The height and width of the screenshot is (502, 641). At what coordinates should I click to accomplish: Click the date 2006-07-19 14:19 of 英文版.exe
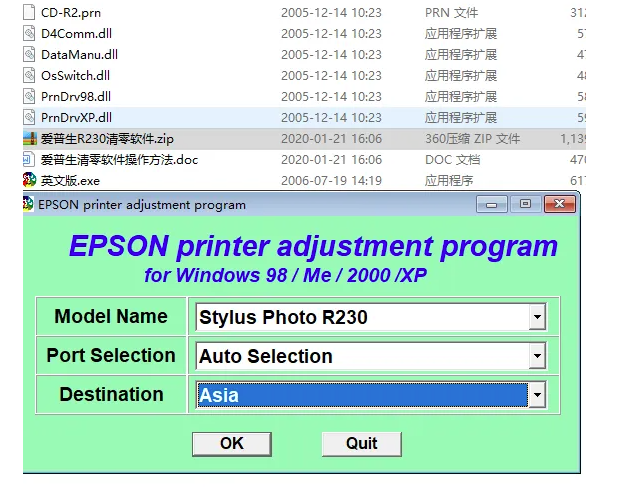click(332, 181)
